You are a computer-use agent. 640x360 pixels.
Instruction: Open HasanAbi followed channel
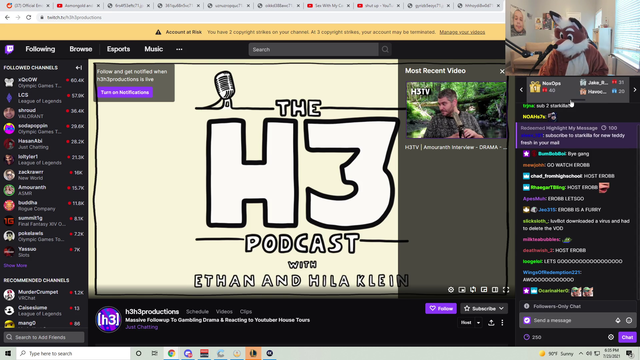click(44, 144)
